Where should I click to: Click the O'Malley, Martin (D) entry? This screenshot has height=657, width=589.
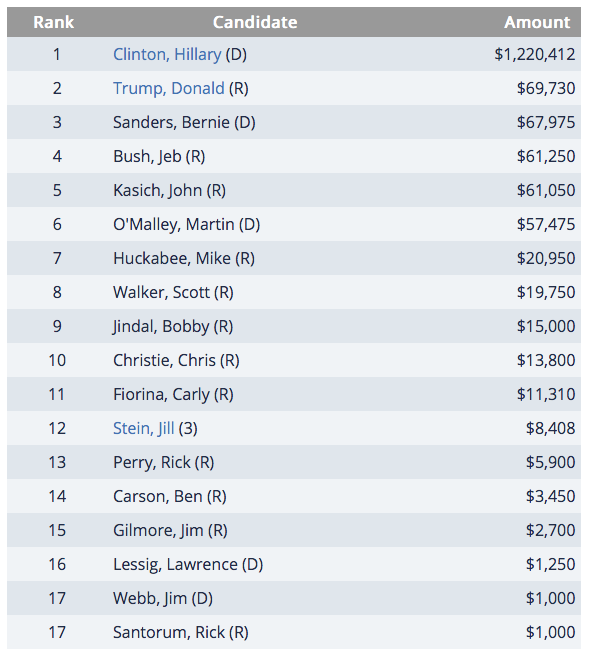186,224
